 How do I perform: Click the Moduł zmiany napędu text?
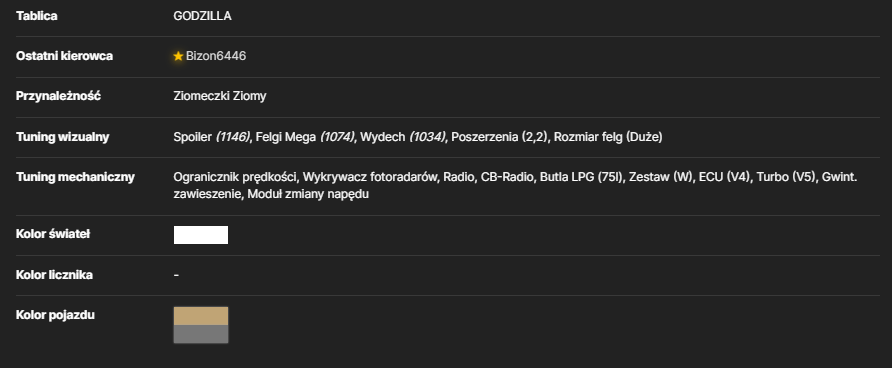(x=308, y=194)
